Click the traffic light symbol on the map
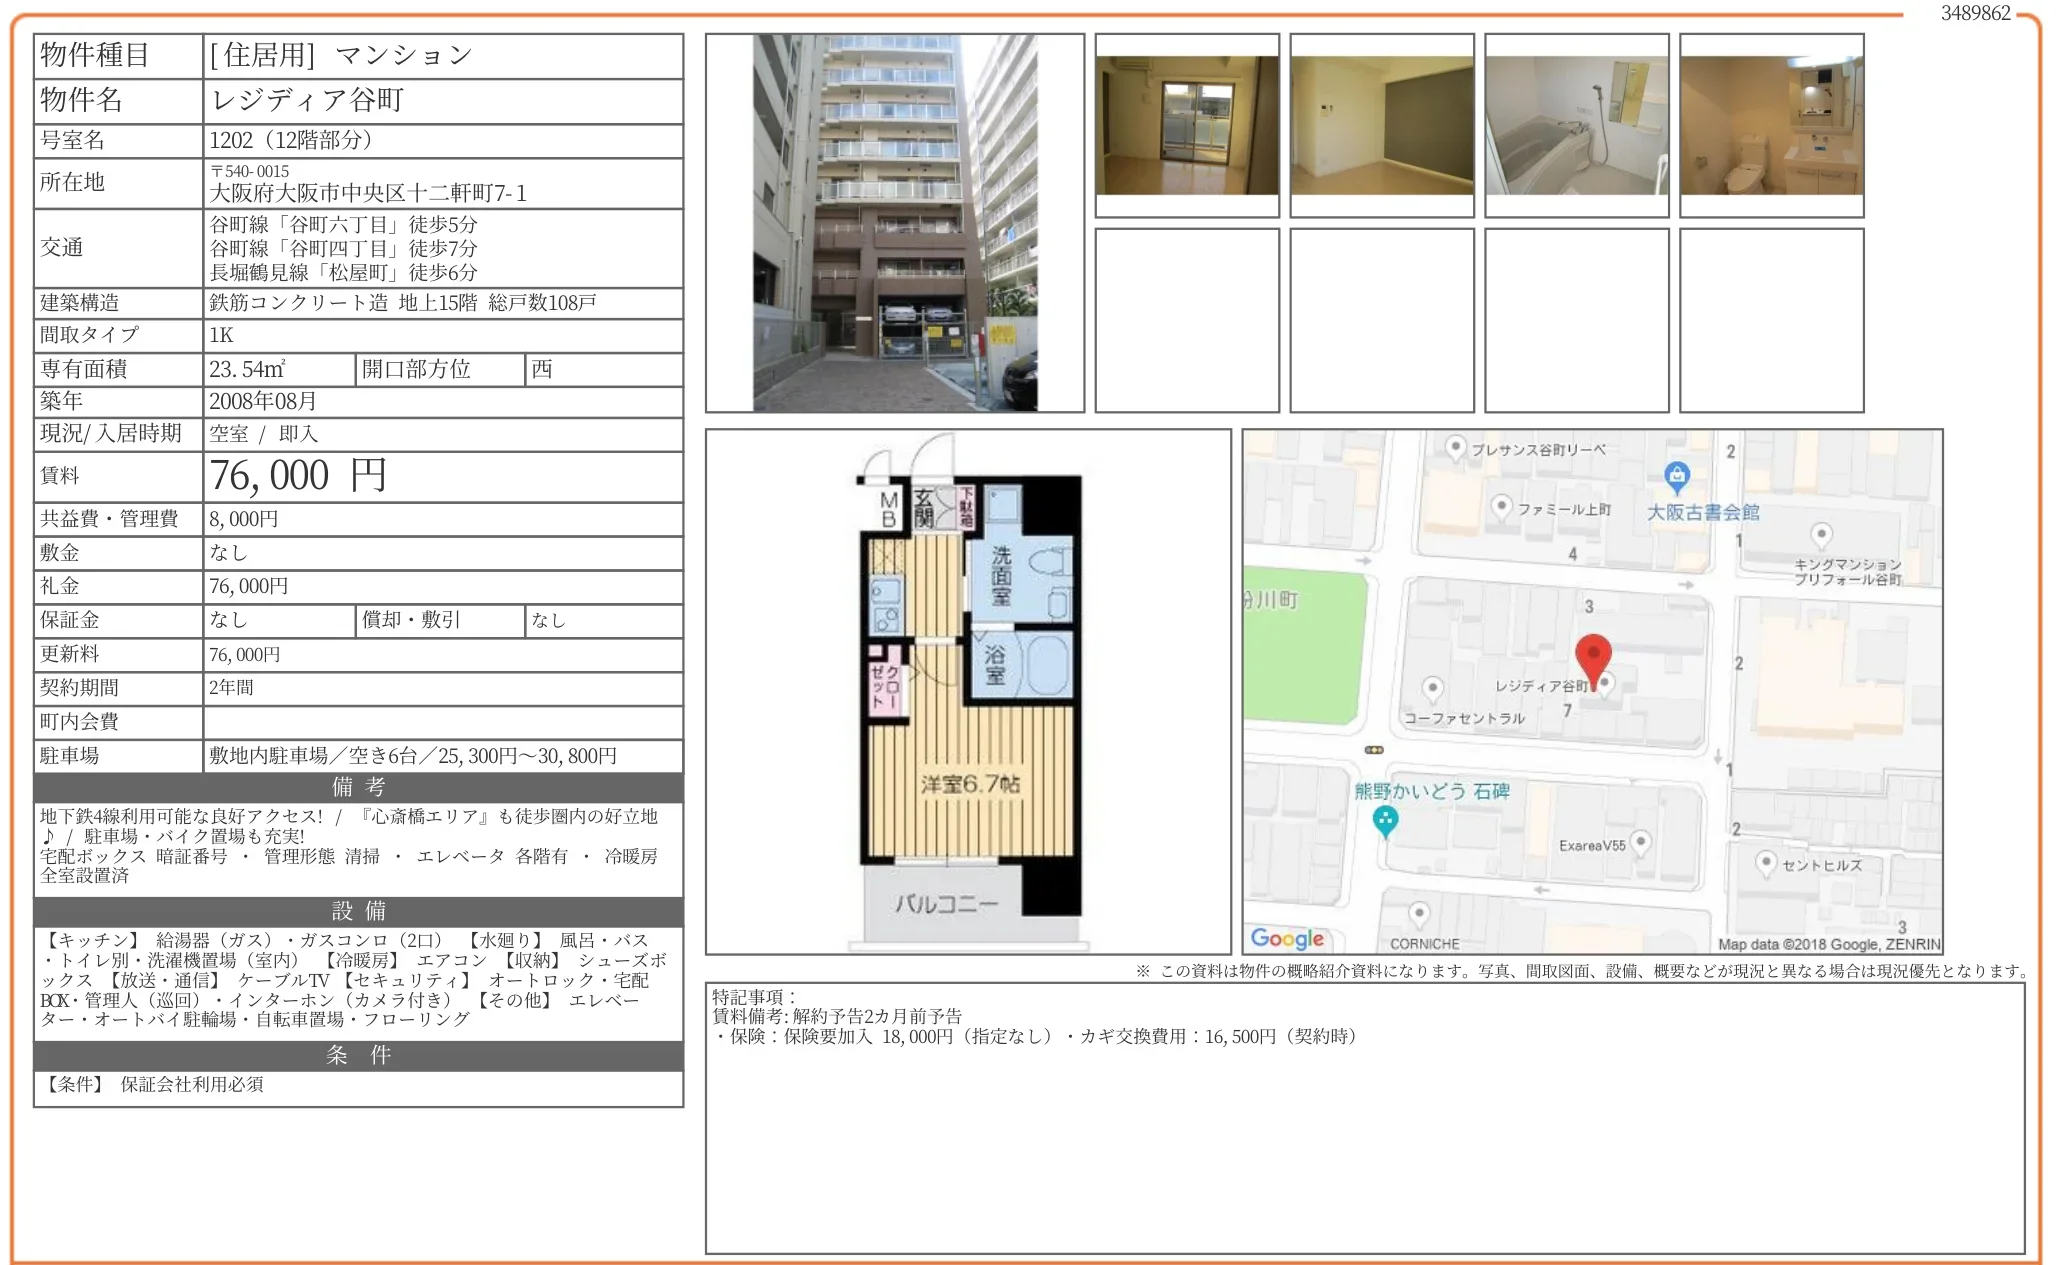This screenshot has width=2056, height=1265. [1373, 749]
